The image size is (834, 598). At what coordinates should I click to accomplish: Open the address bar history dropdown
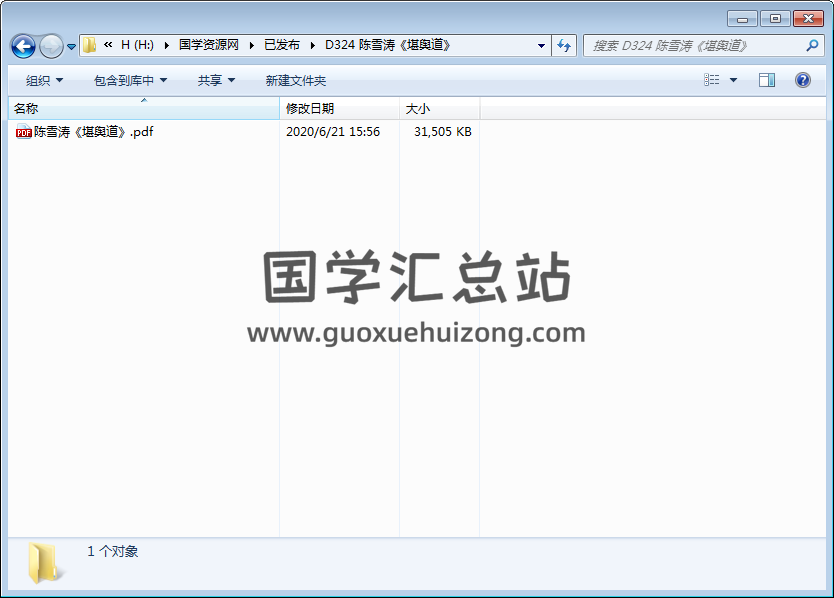541,46
